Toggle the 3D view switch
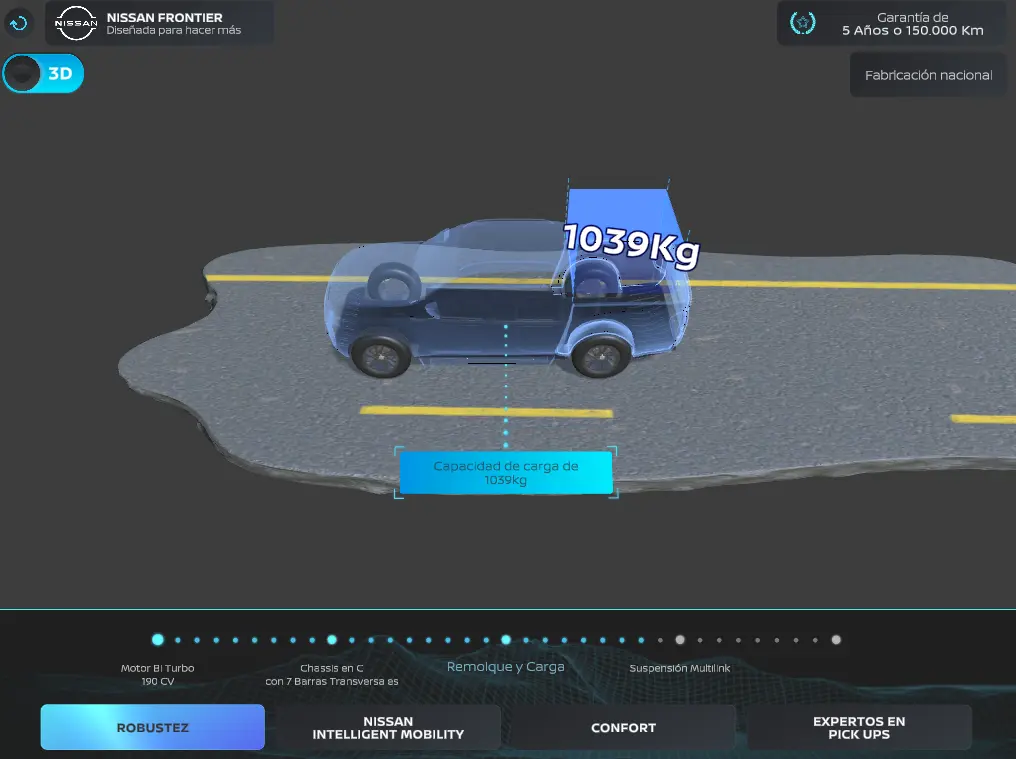The image size is (1016, 759). [43, 73]
